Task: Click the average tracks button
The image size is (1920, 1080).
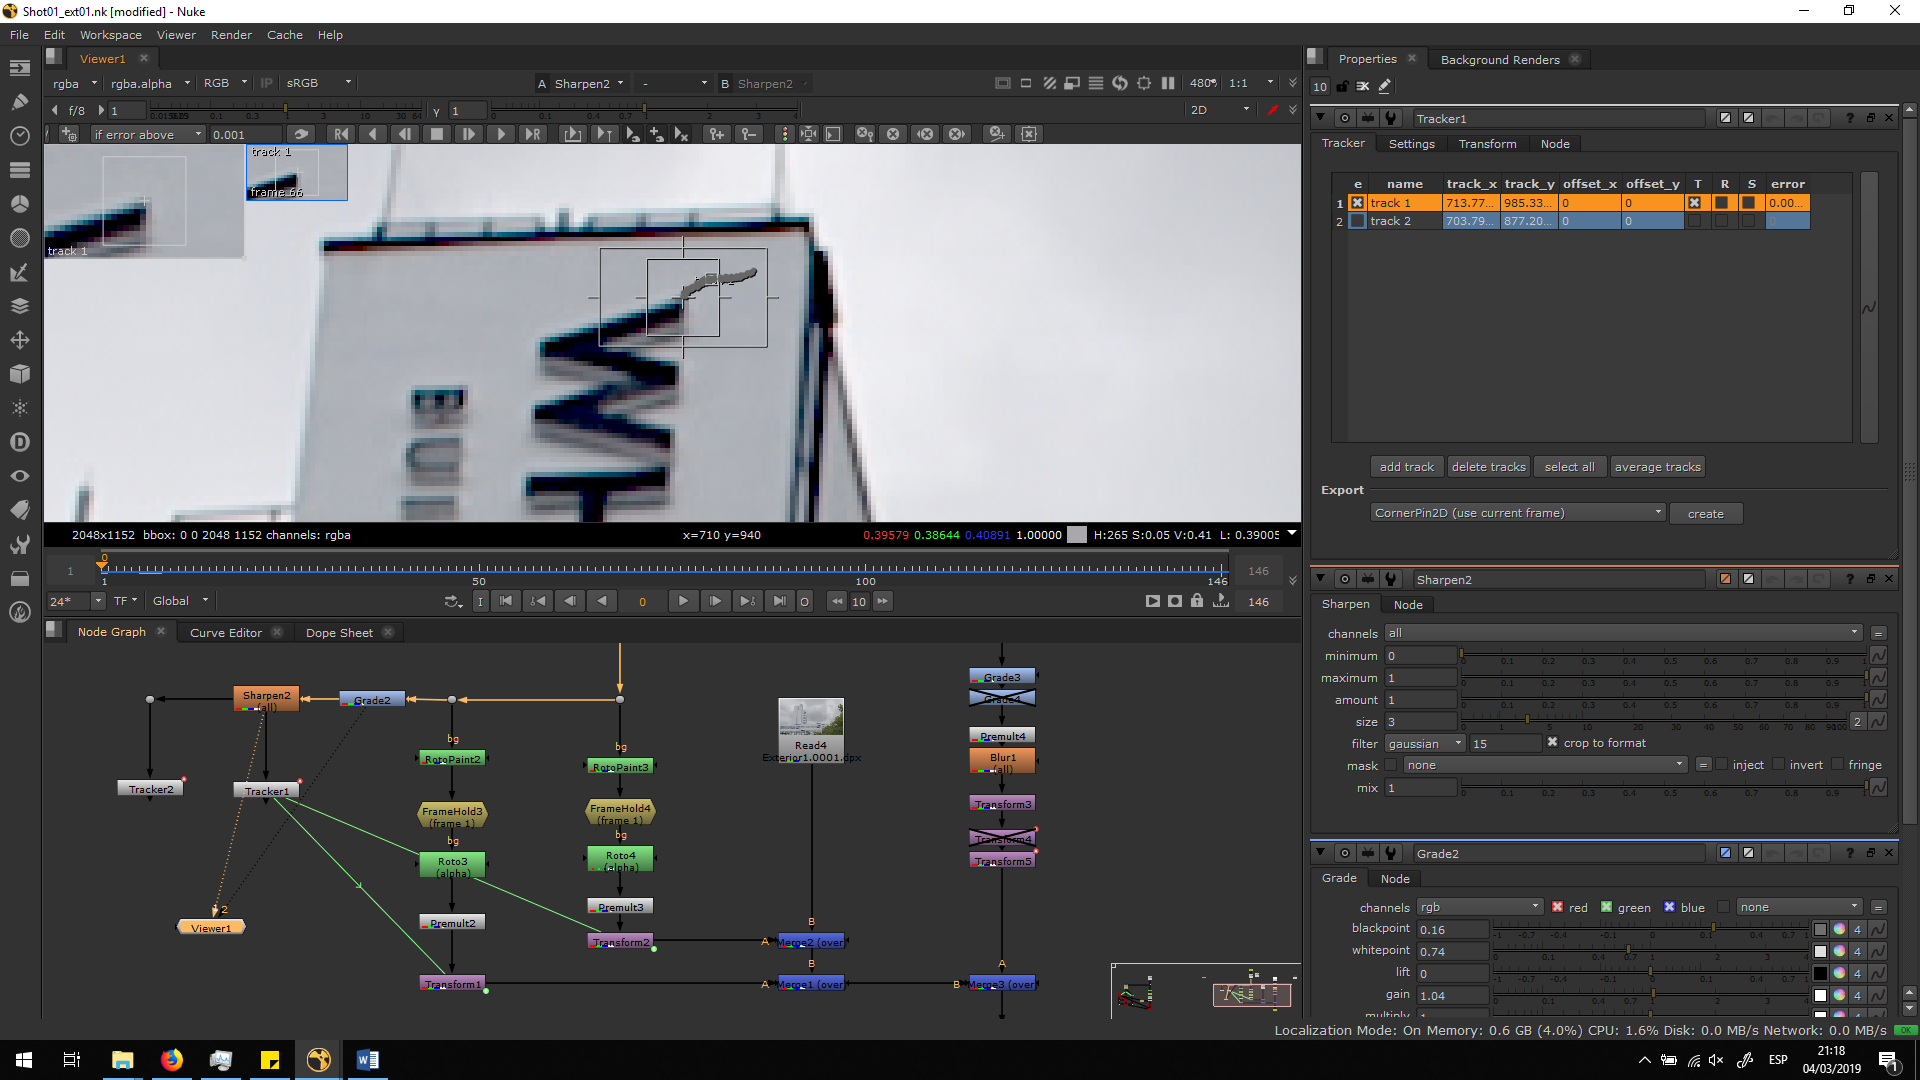Action: [x=1656, y=467]
